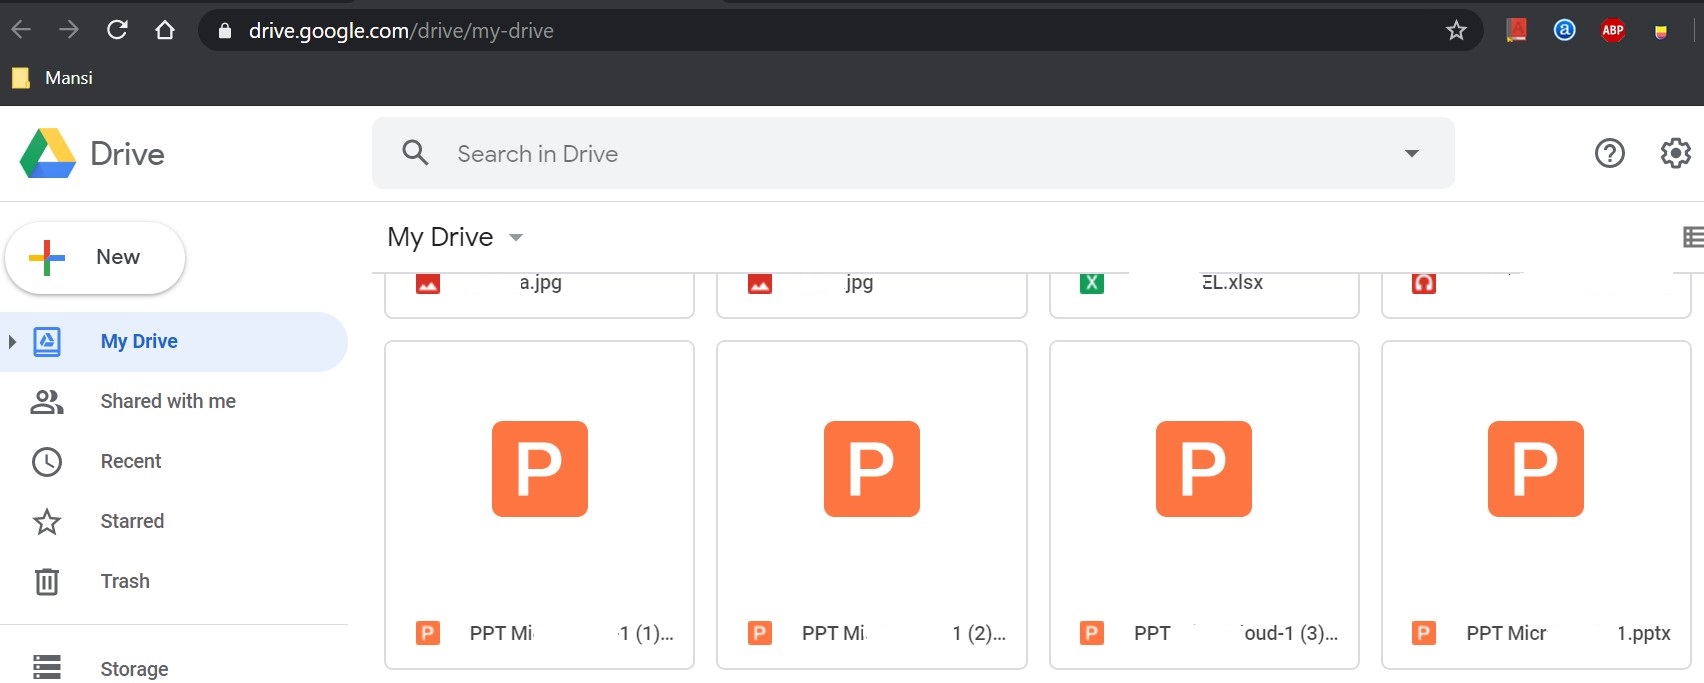
Task: Select the PPT file ending in 1.pptx
Action: point(1535,504)
